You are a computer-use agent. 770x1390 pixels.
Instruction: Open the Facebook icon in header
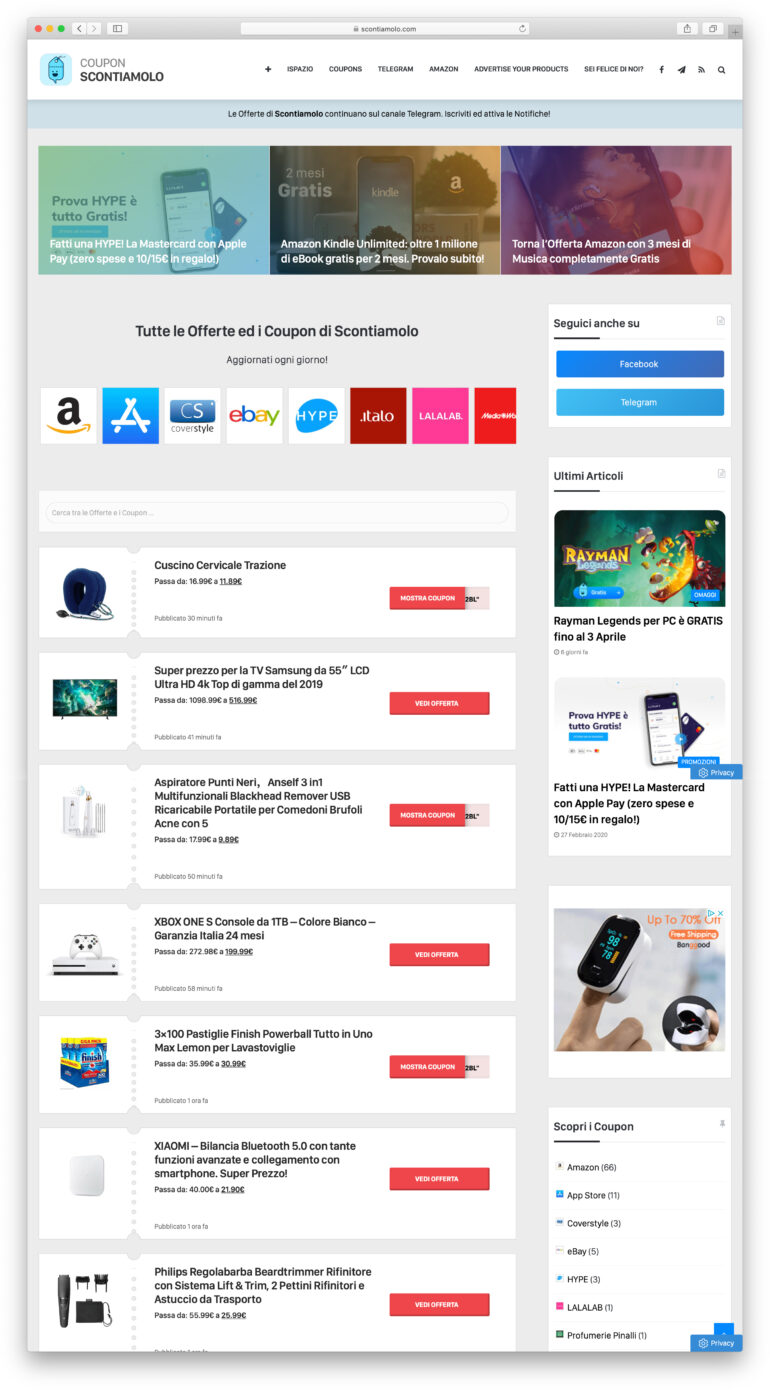(x=661, y=70)
